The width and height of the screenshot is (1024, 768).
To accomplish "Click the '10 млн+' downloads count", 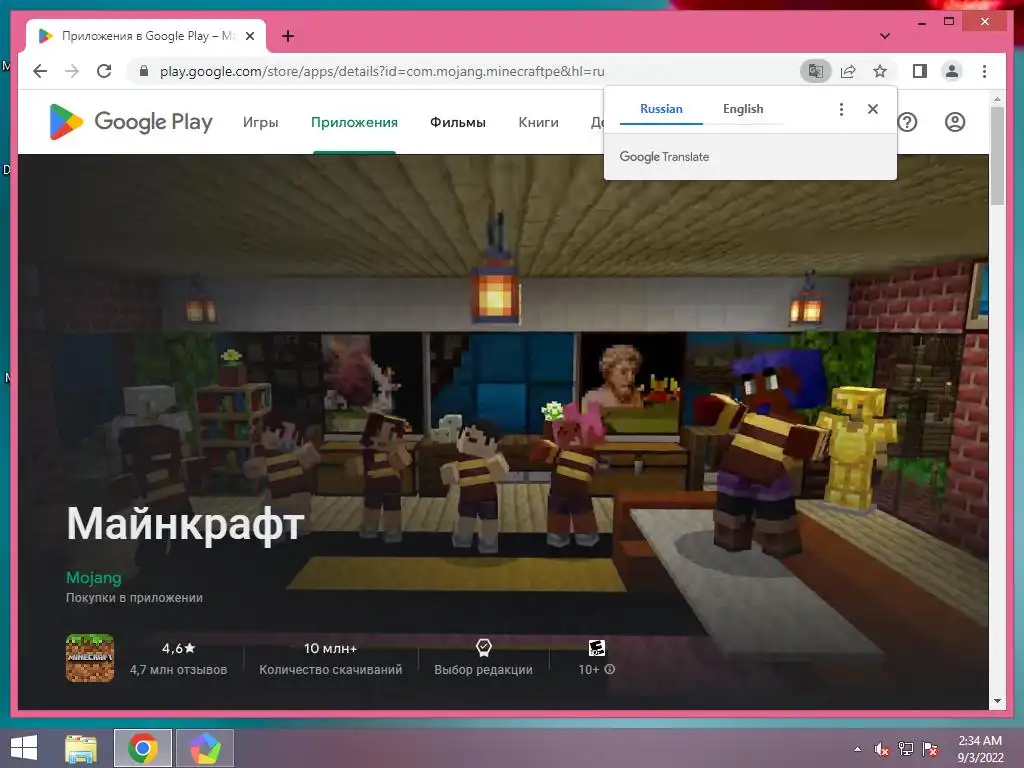I will (330, 648).
